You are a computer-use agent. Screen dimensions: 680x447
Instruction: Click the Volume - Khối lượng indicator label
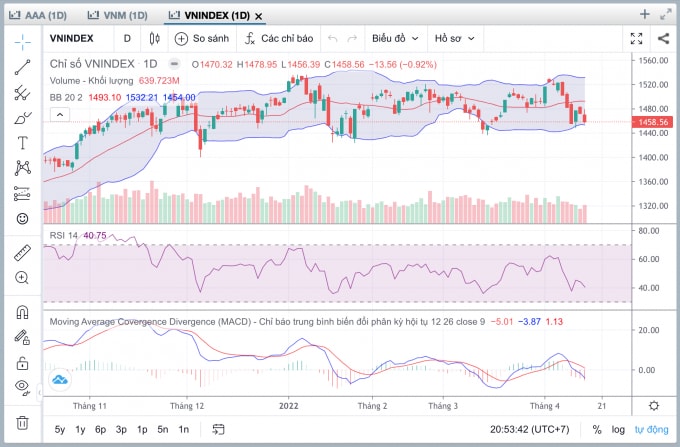click(x=92, y=81)
